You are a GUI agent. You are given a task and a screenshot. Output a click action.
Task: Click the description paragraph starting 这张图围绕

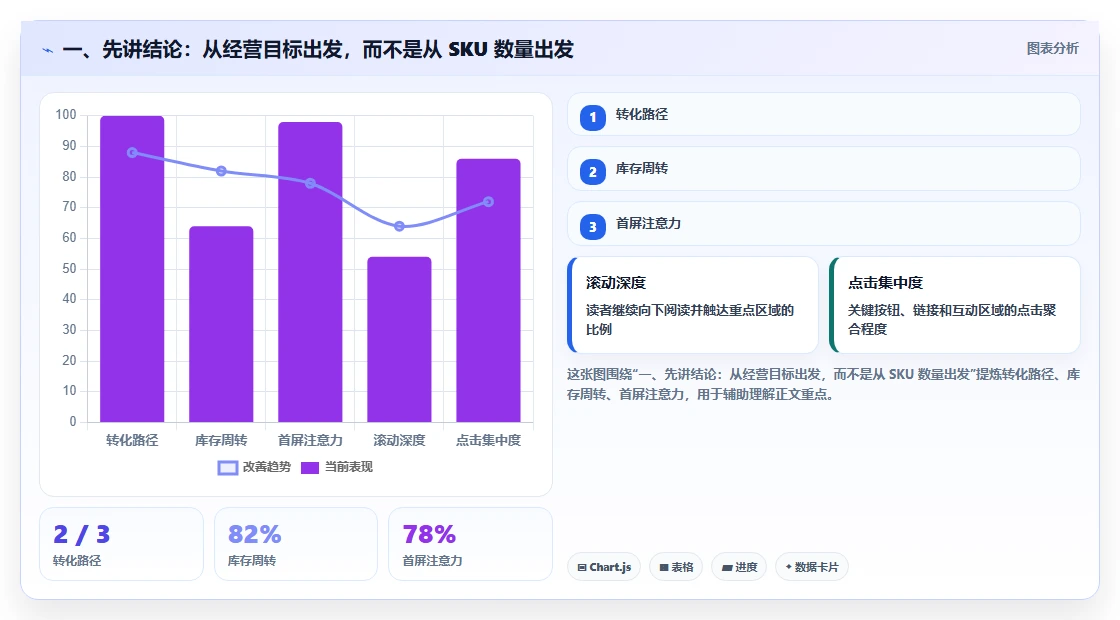coord(824,384)
